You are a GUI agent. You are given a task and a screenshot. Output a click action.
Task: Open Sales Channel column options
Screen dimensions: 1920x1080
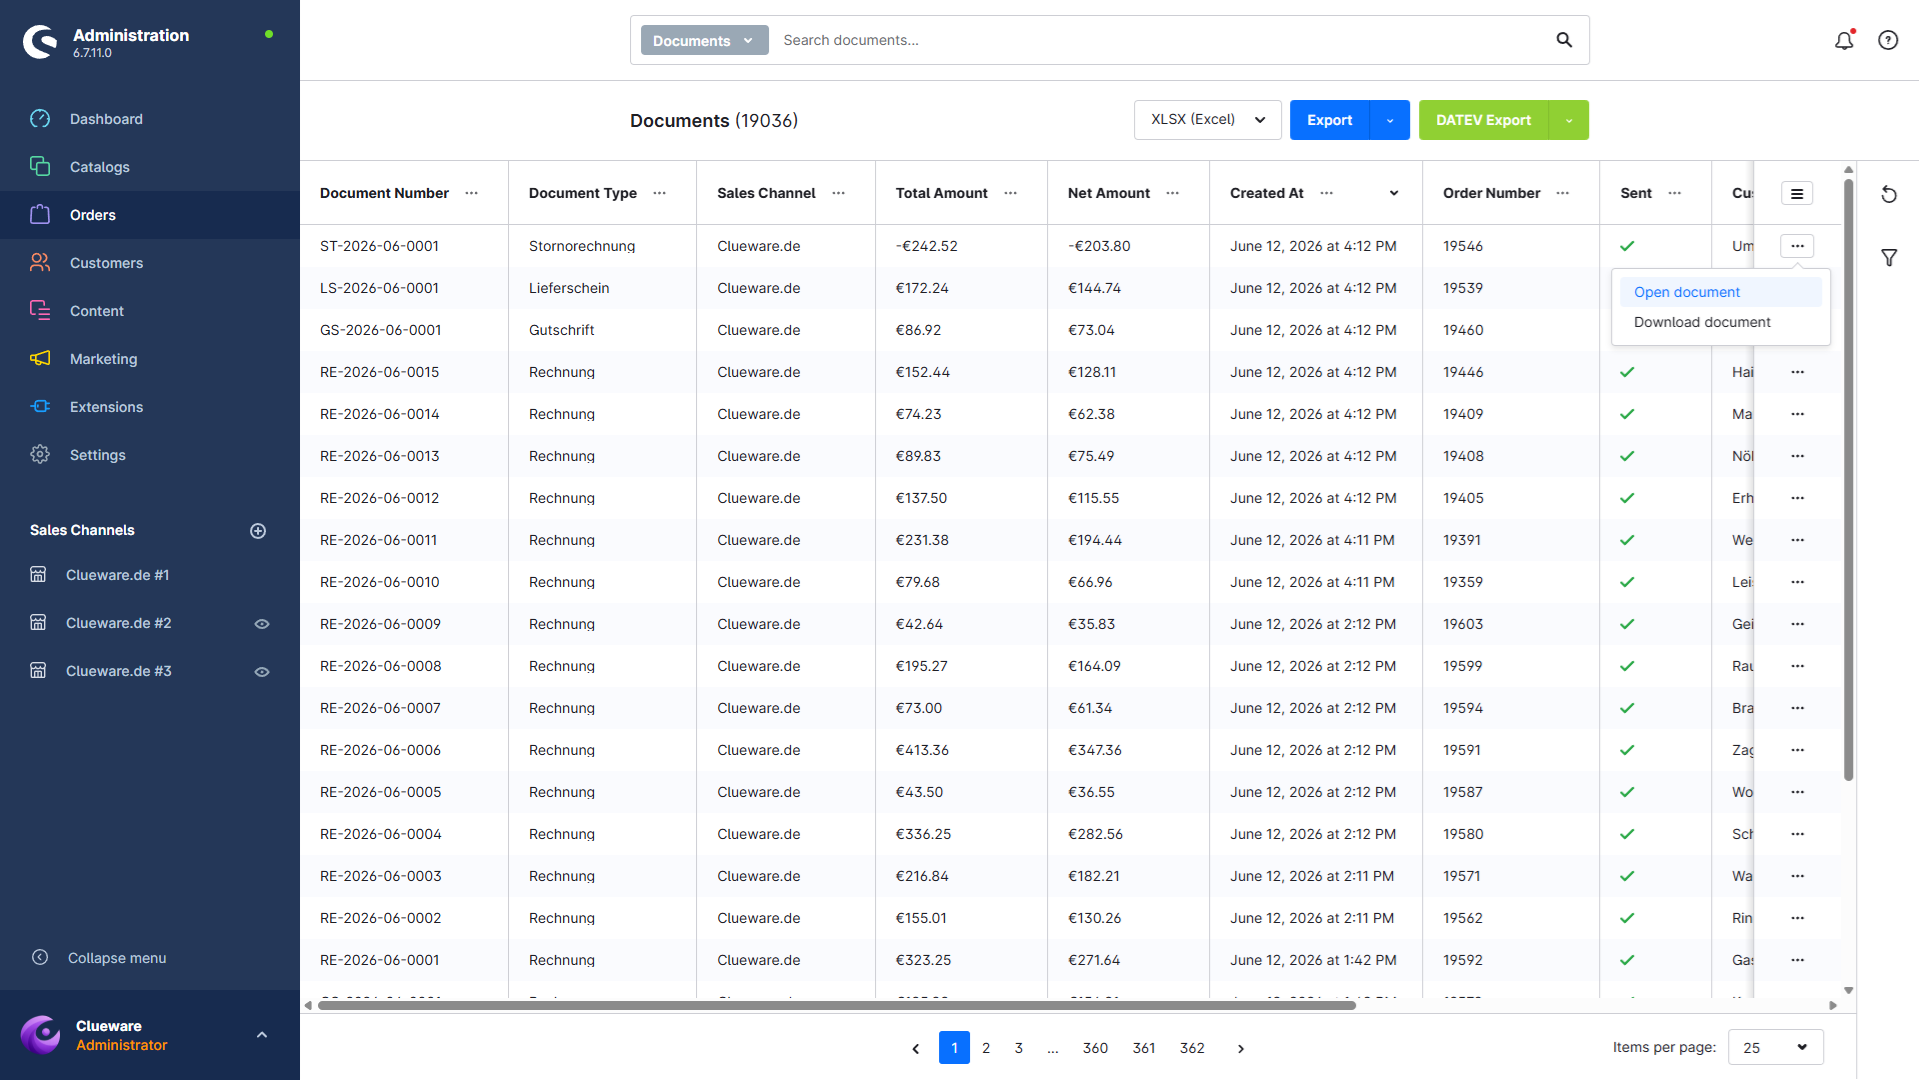tap(839, 193)
